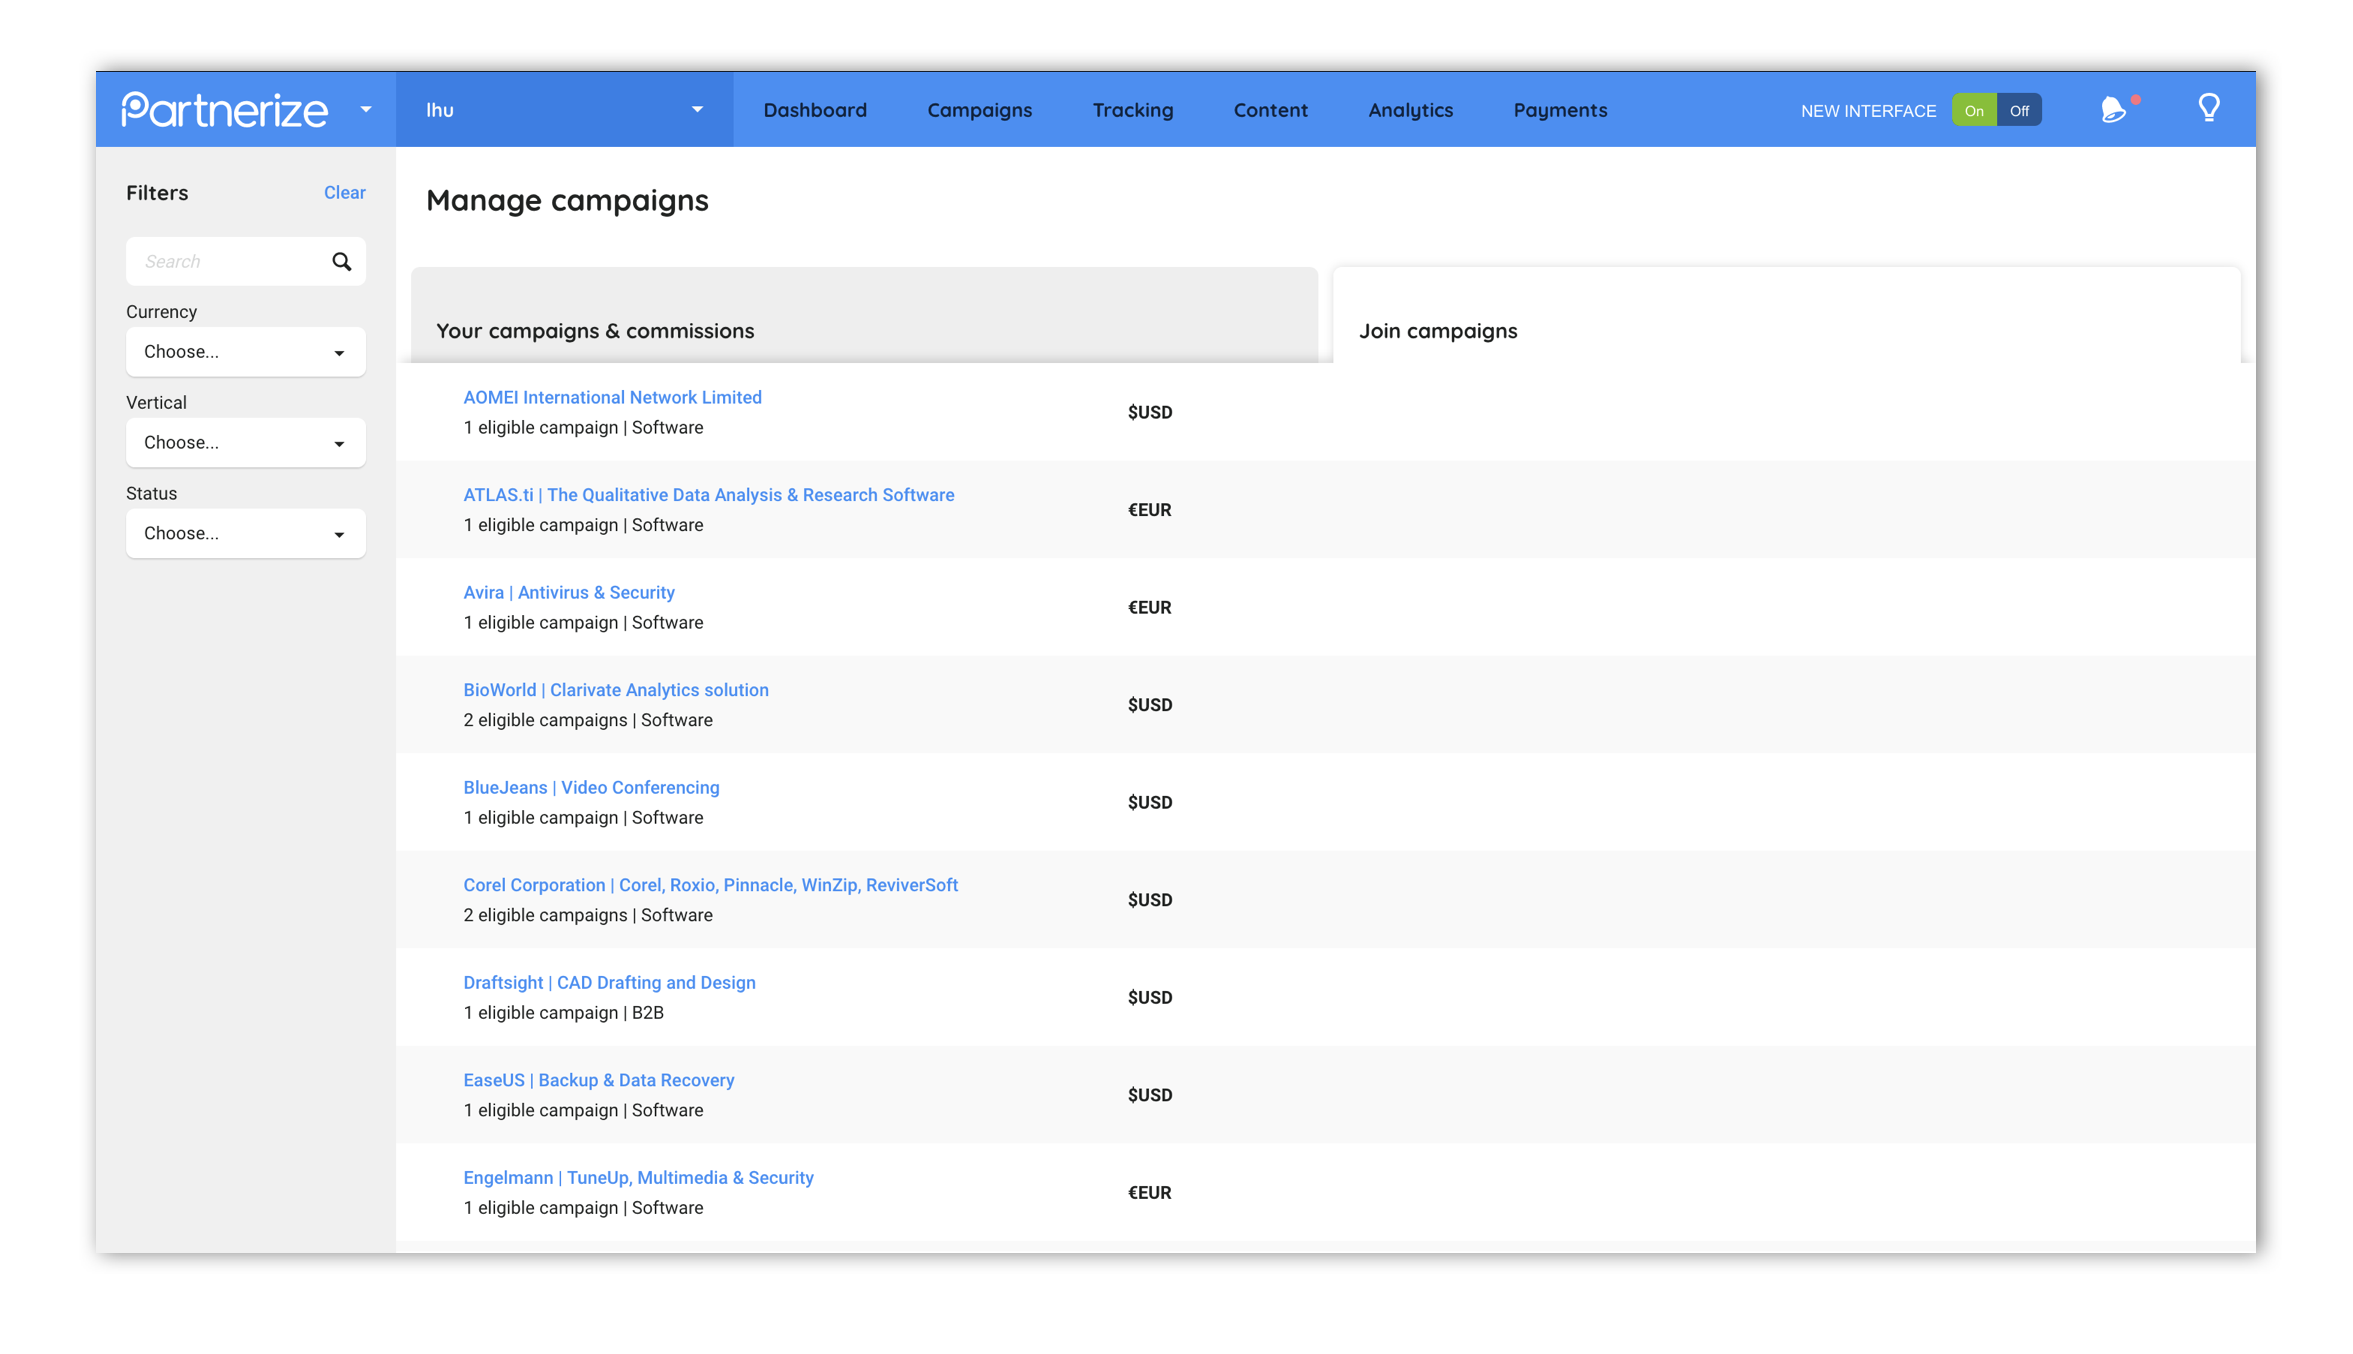Open ATLAS.ti Qualitative Data Analysis link

(x=708, y=495)
